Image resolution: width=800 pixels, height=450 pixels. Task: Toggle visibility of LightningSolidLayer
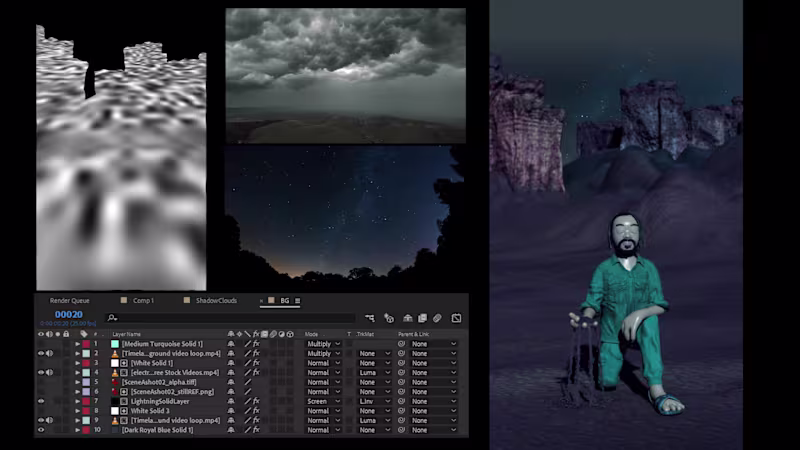tap(41, 402)
